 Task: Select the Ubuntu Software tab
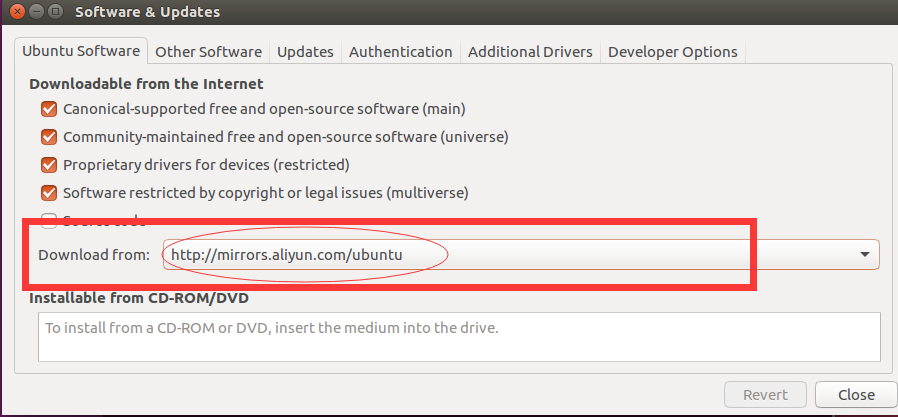(x=82, y=52)
